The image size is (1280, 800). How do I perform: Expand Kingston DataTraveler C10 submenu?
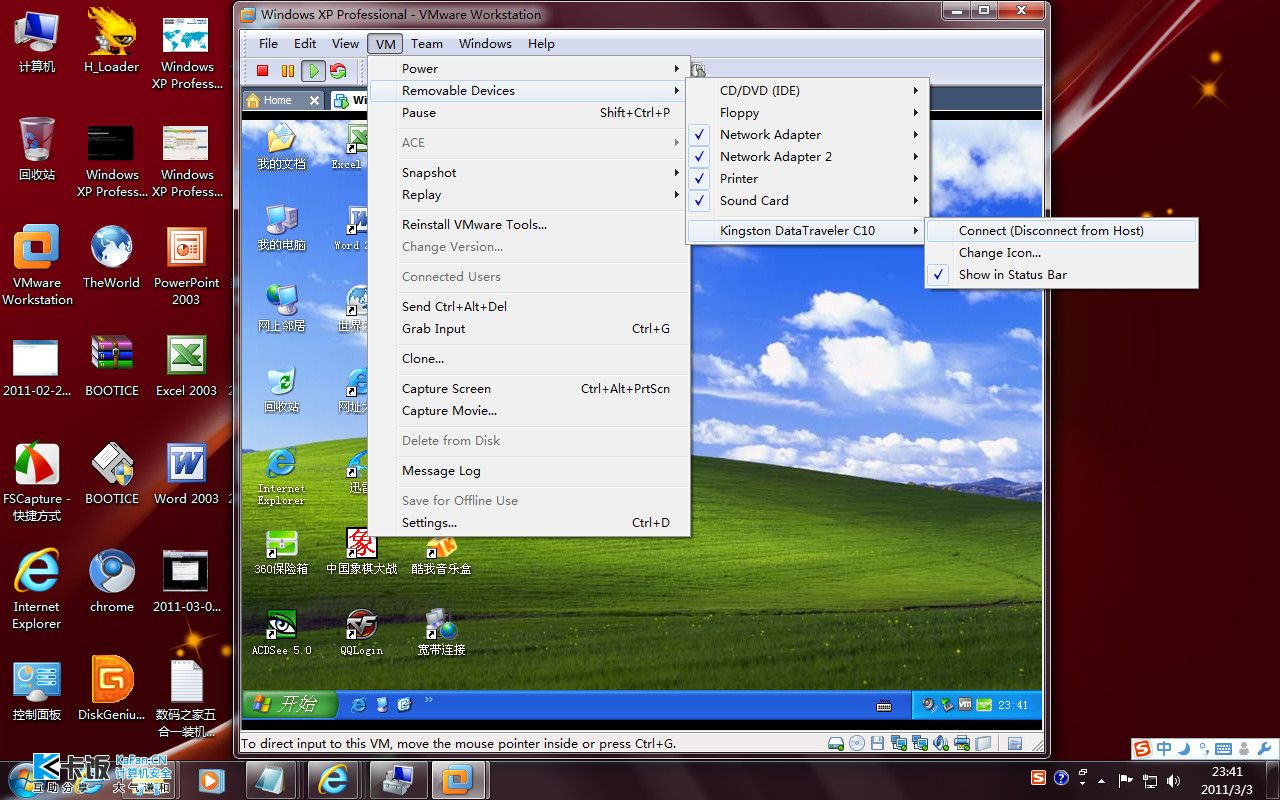tap(808, 230)
